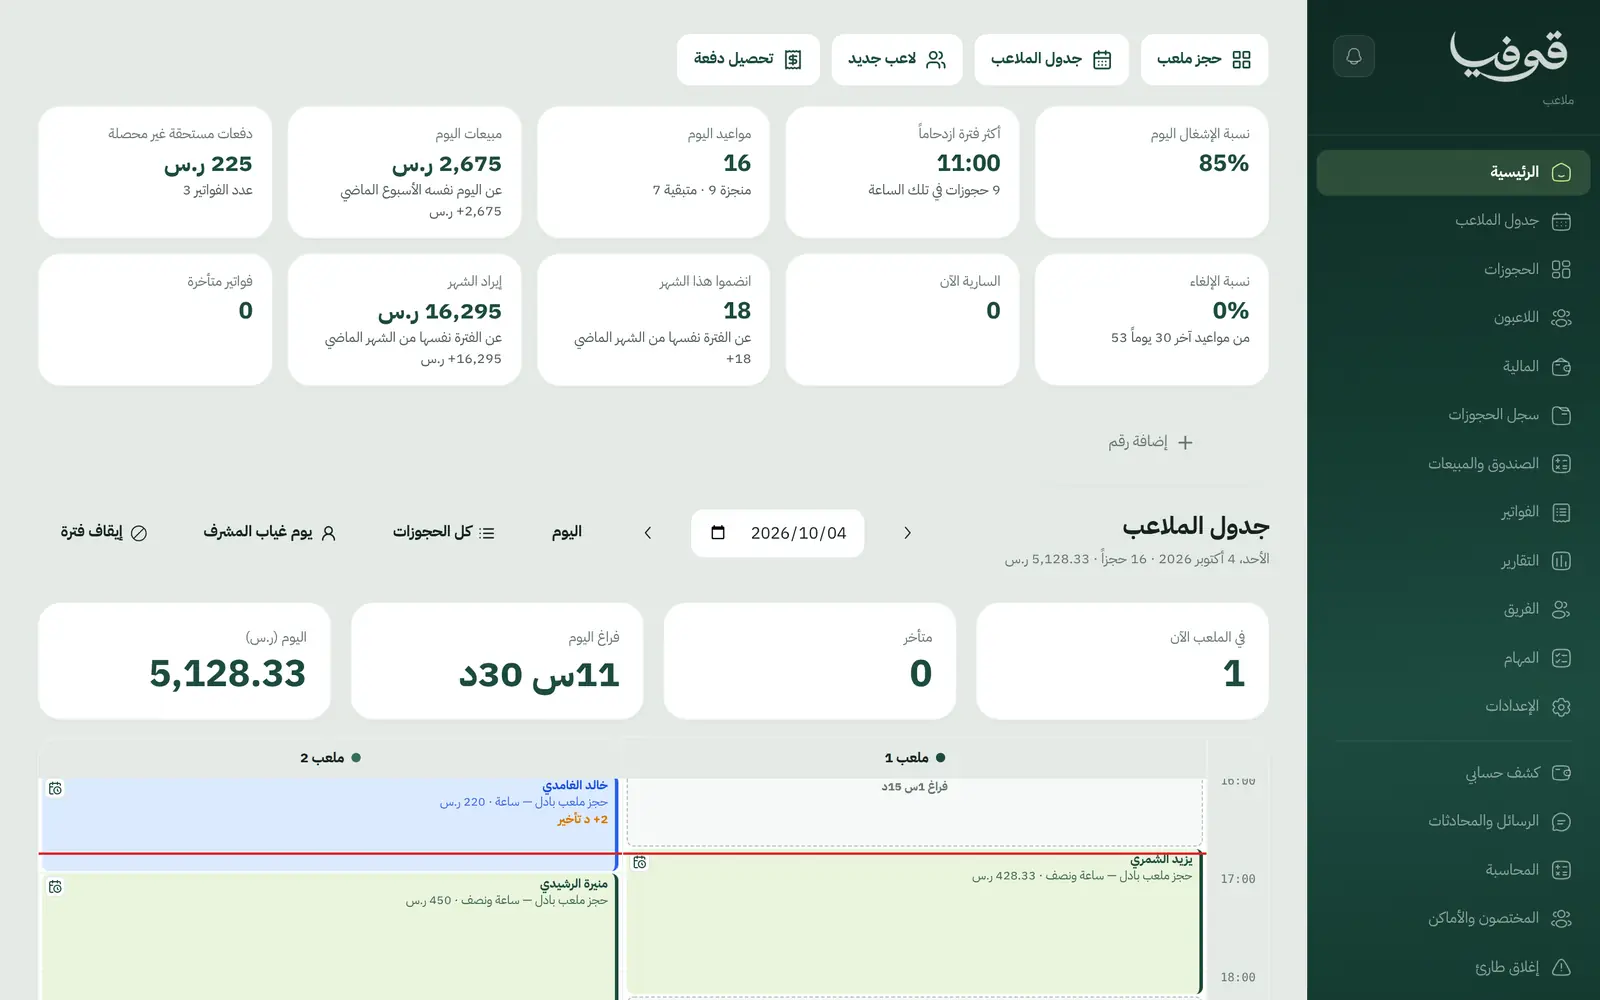Click تحصيل دفعة payment button
The image size is (1600, 1000).
[x=748, y=60]
